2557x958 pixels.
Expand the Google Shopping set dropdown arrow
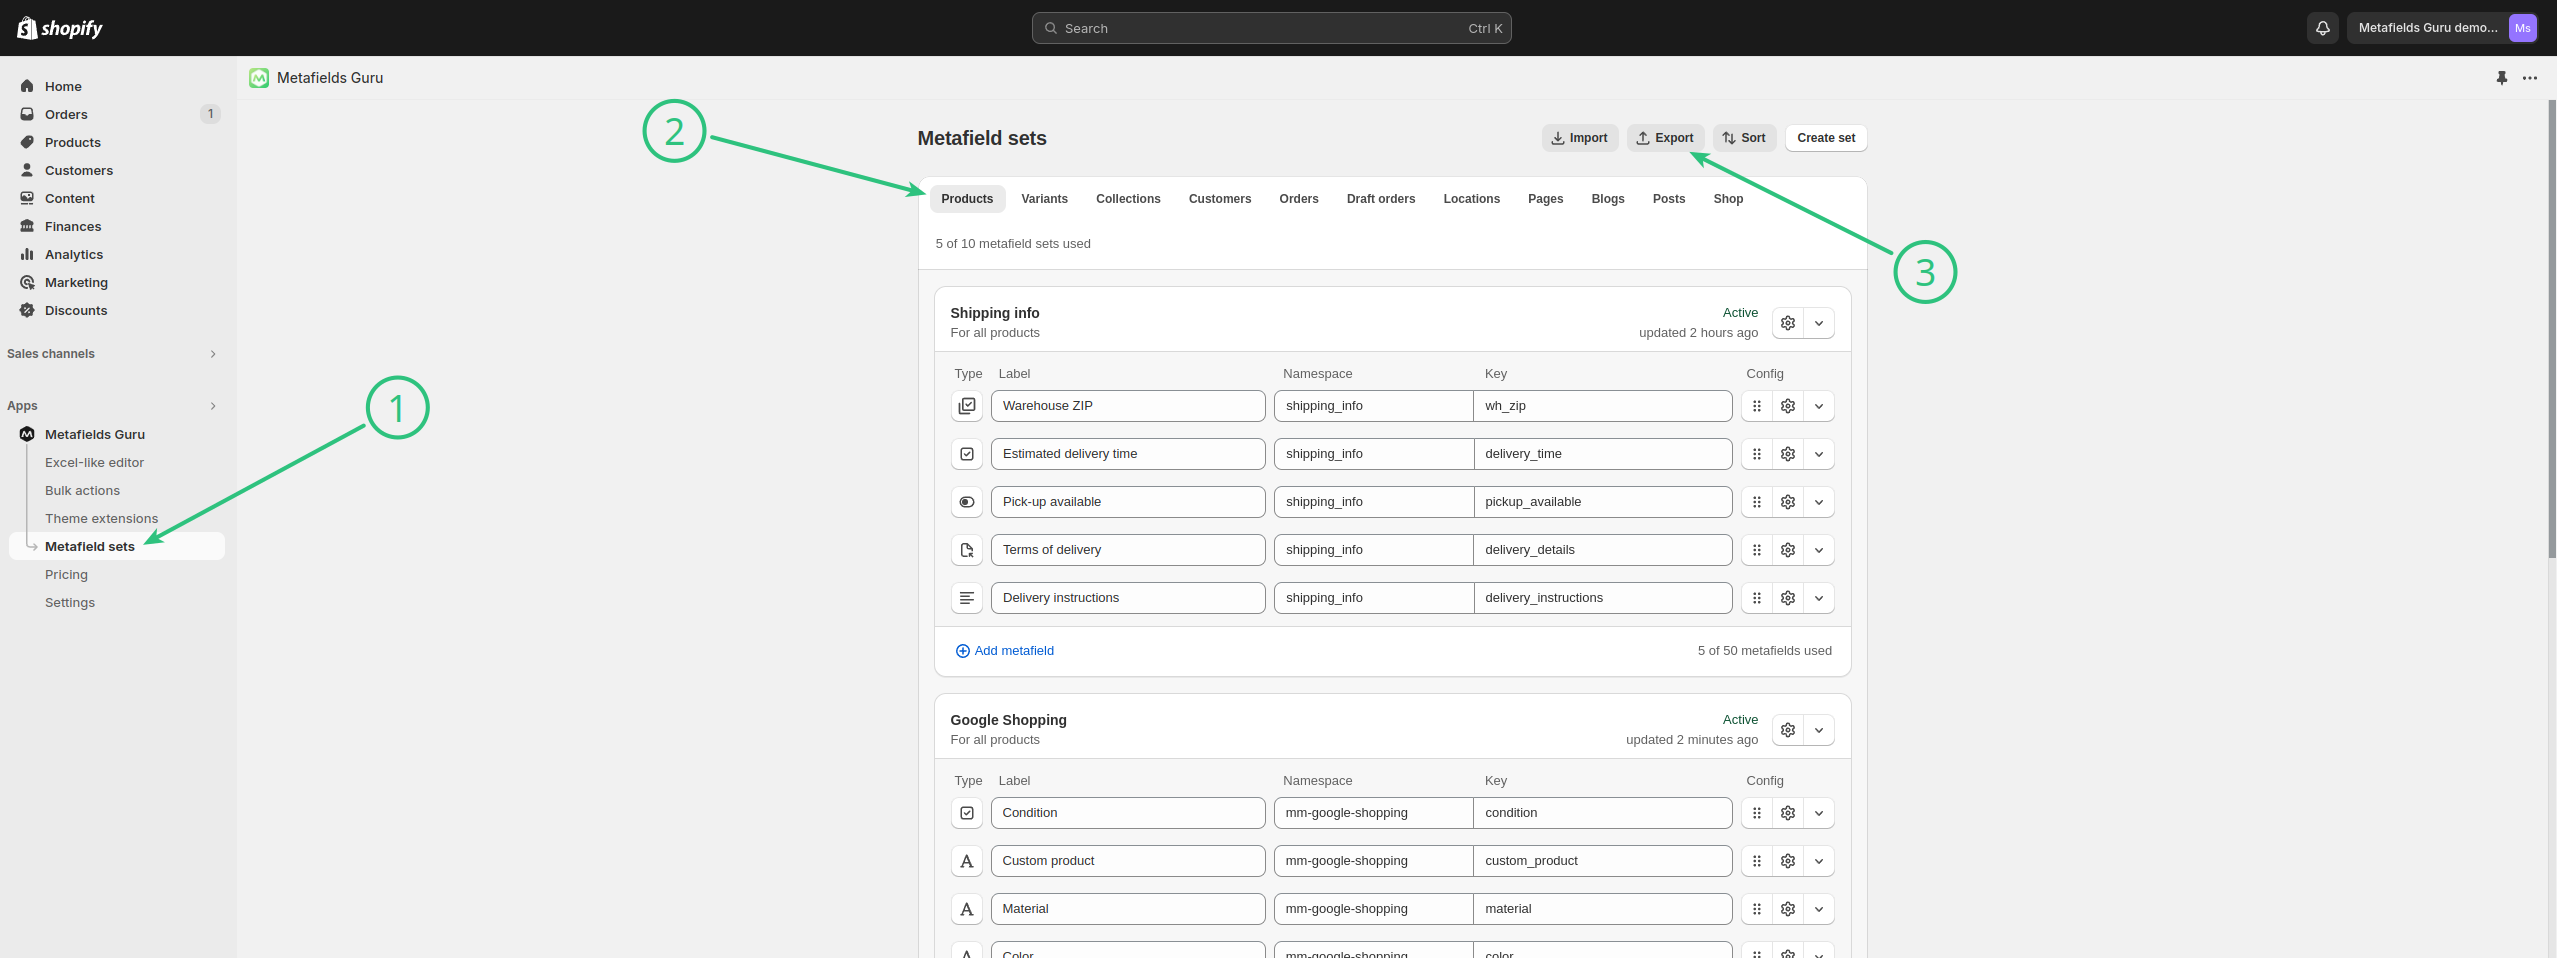(1819, 730)
